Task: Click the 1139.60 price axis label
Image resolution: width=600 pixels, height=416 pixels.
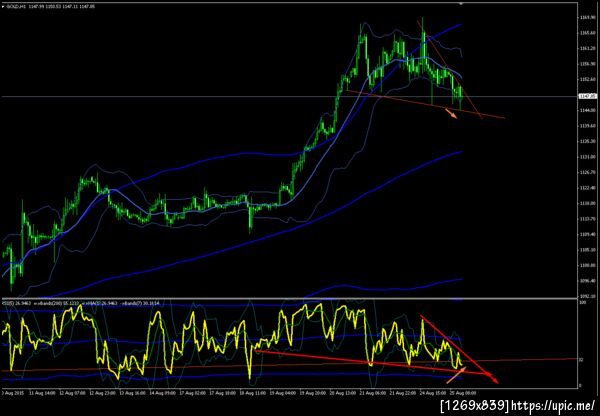Action: [586, 126]
